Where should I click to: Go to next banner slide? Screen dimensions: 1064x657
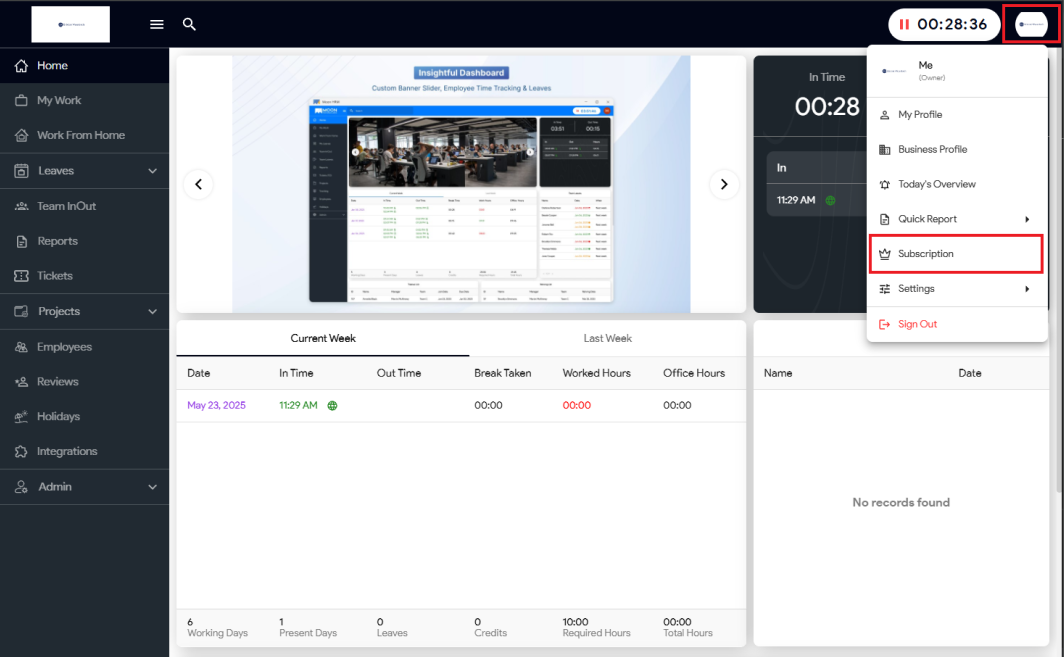[724, 184]
